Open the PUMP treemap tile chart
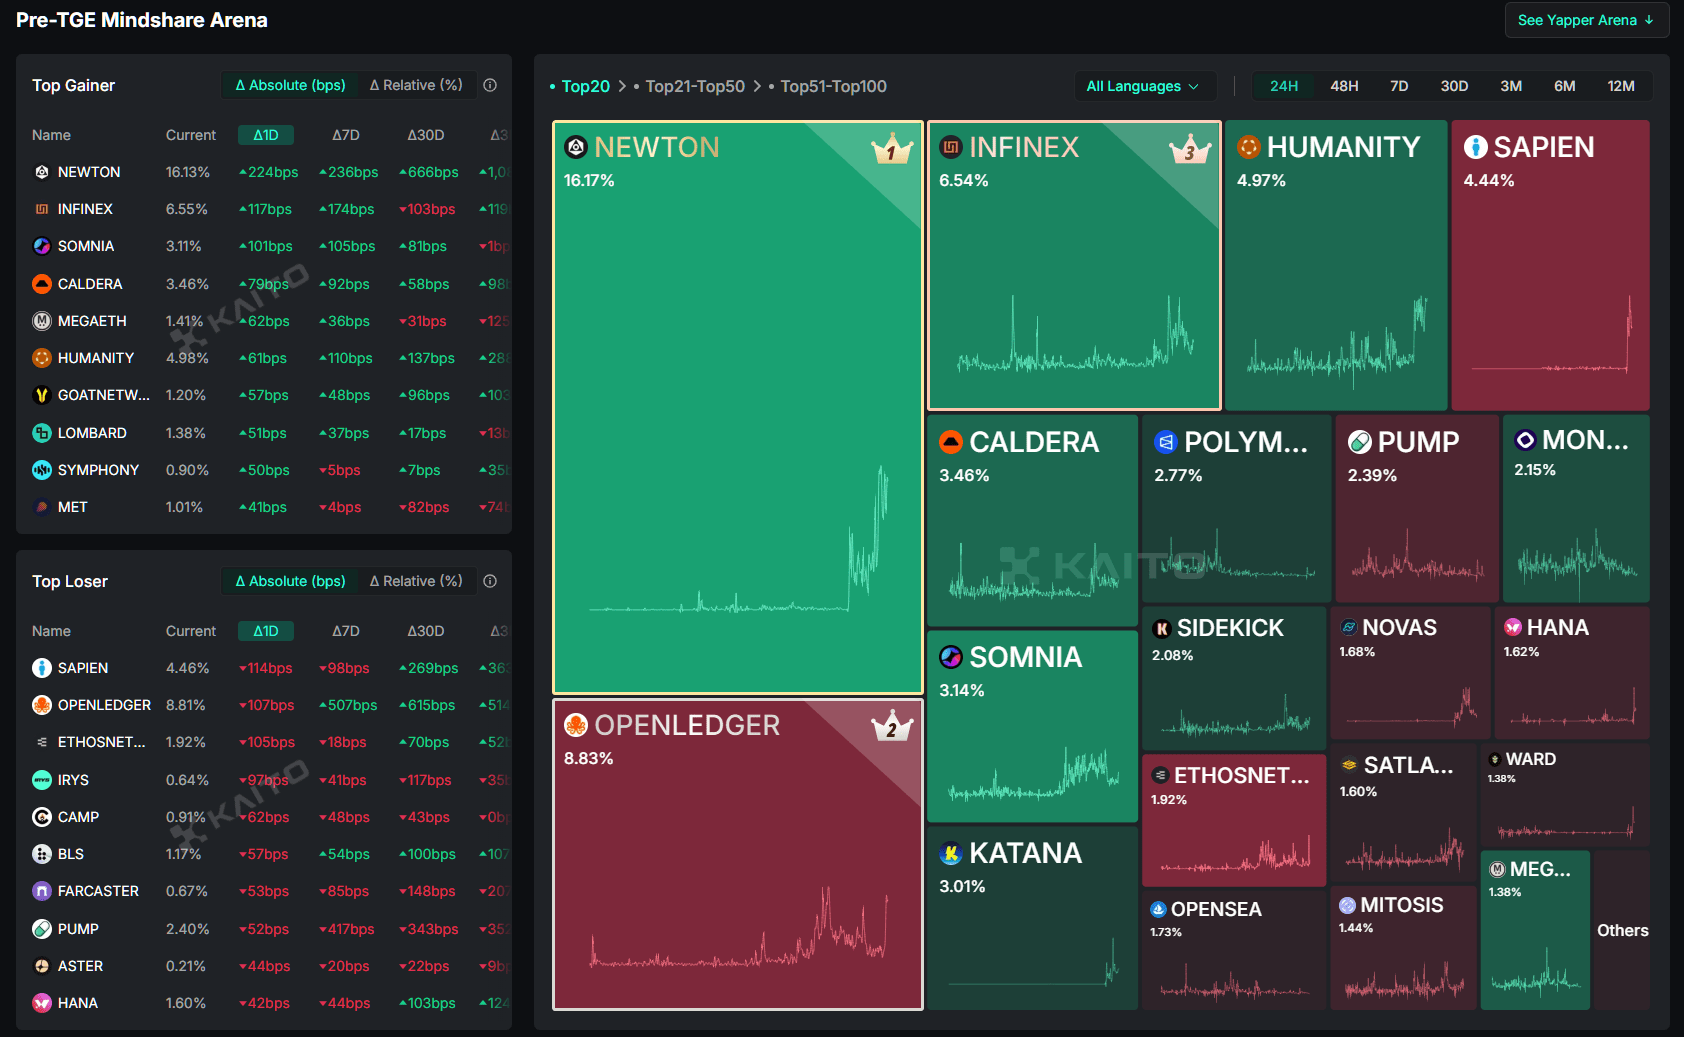Image resolution: width=1684 pixels, height=1037 pixels. tap(1417, 508)
